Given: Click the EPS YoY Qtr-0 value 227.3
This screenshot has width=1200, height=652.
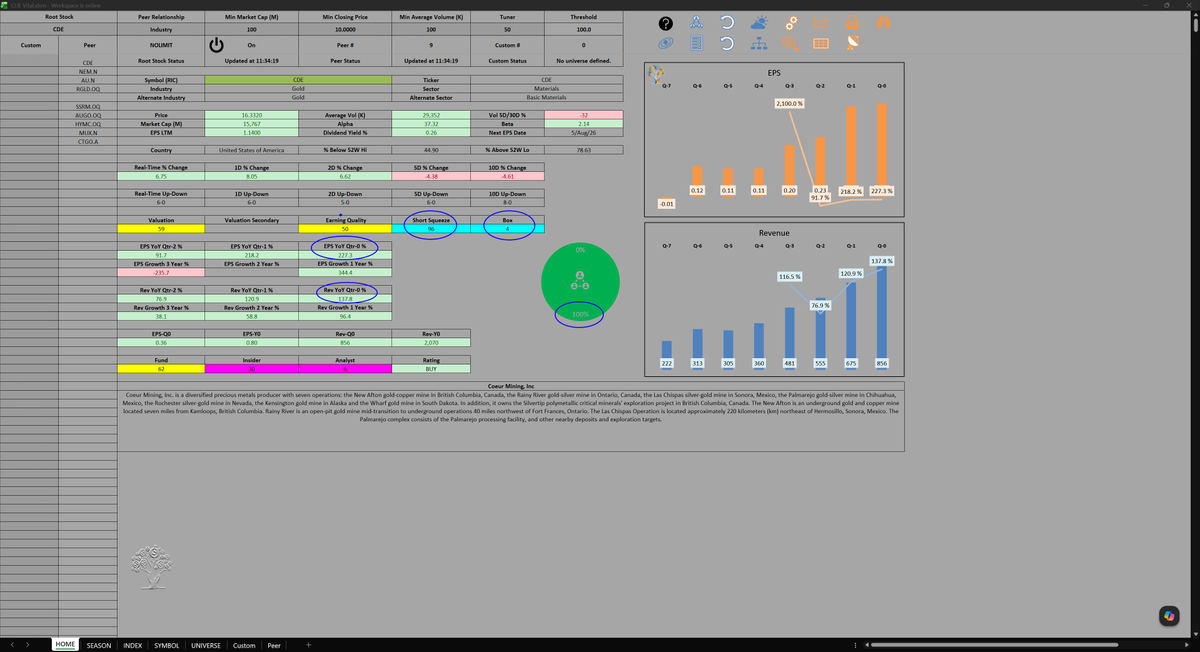Looking at the screenshot, I should 345,255.
